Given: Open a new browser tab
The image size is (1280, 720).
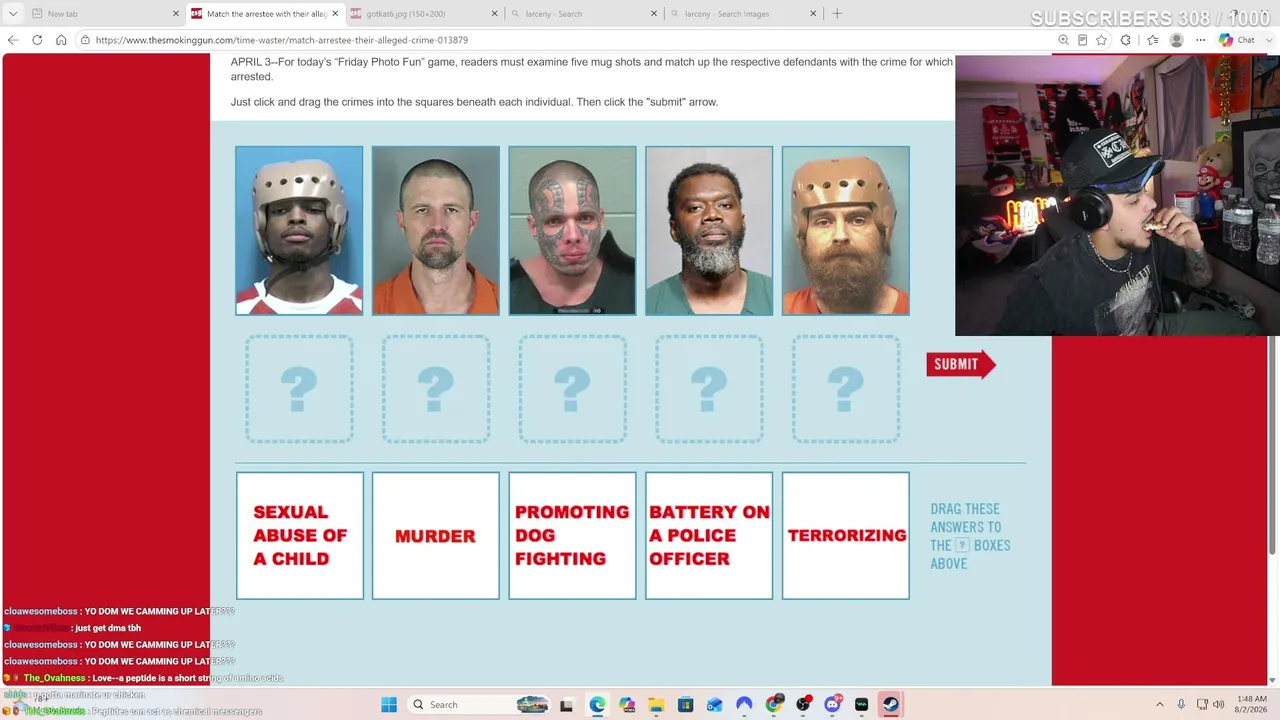Looking at the screenshot, I should (x=837, y=14).
